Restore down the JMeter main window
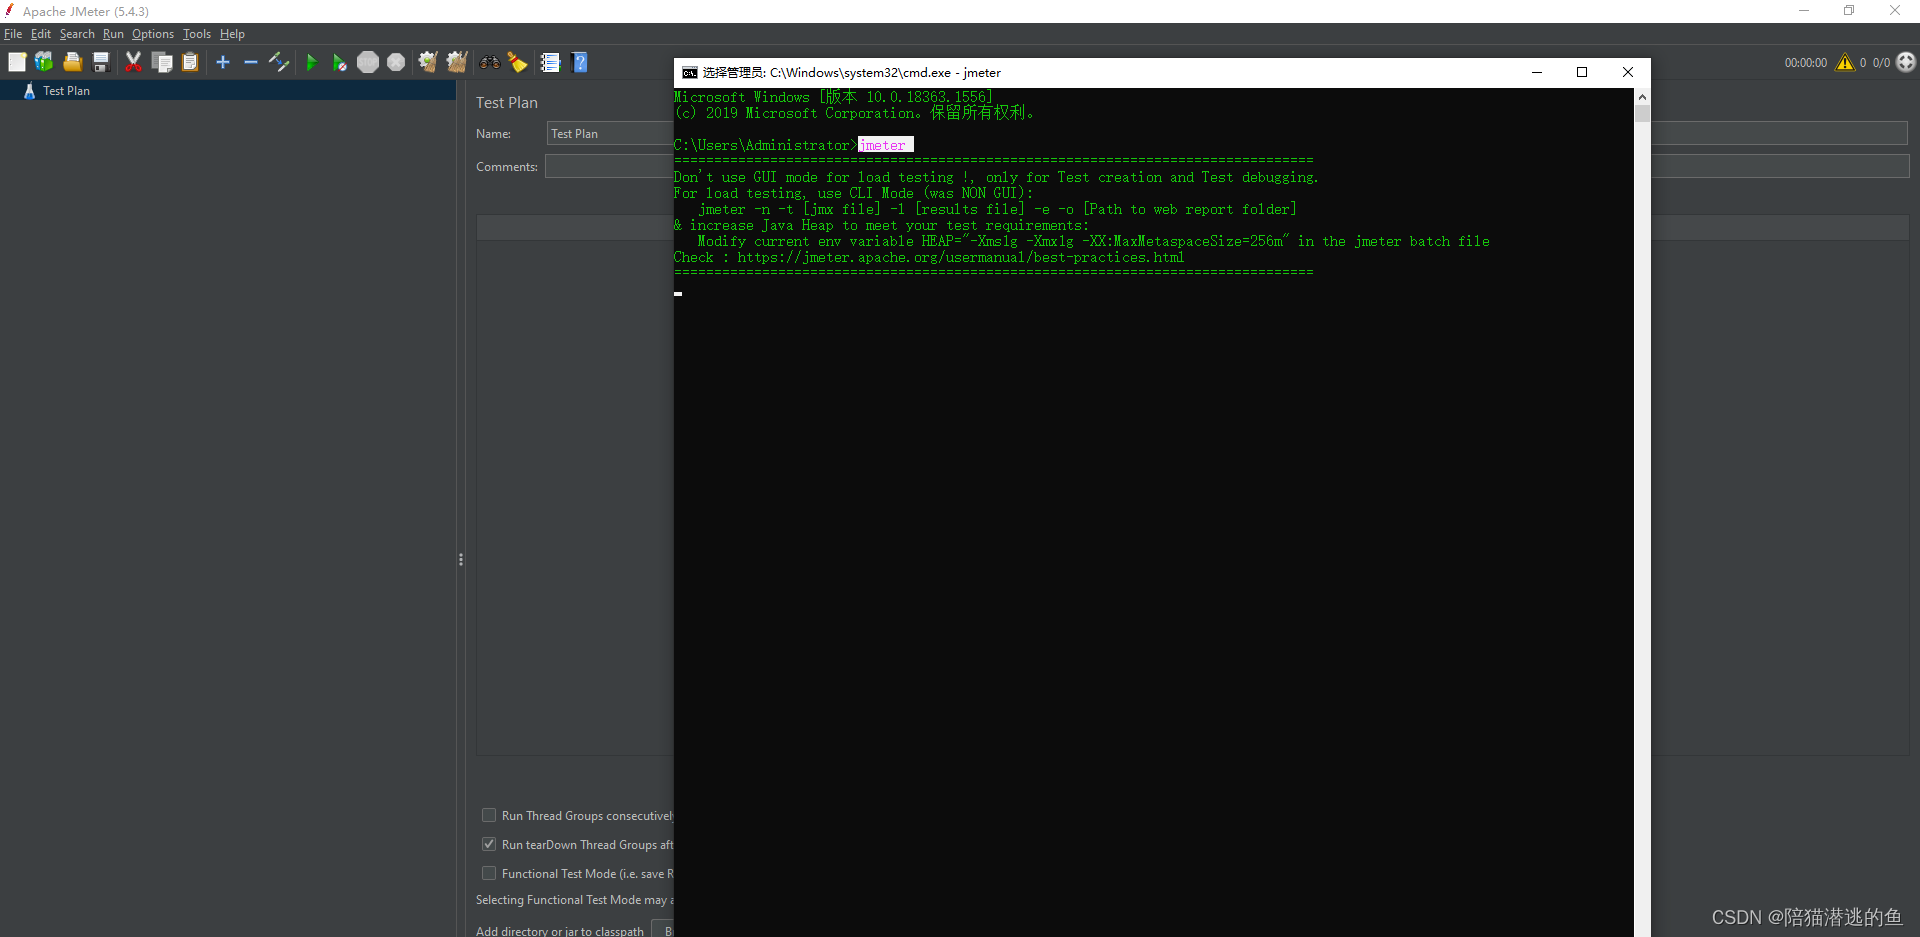This screenshot has height=937, width=1920. [x=1849, y=11]
